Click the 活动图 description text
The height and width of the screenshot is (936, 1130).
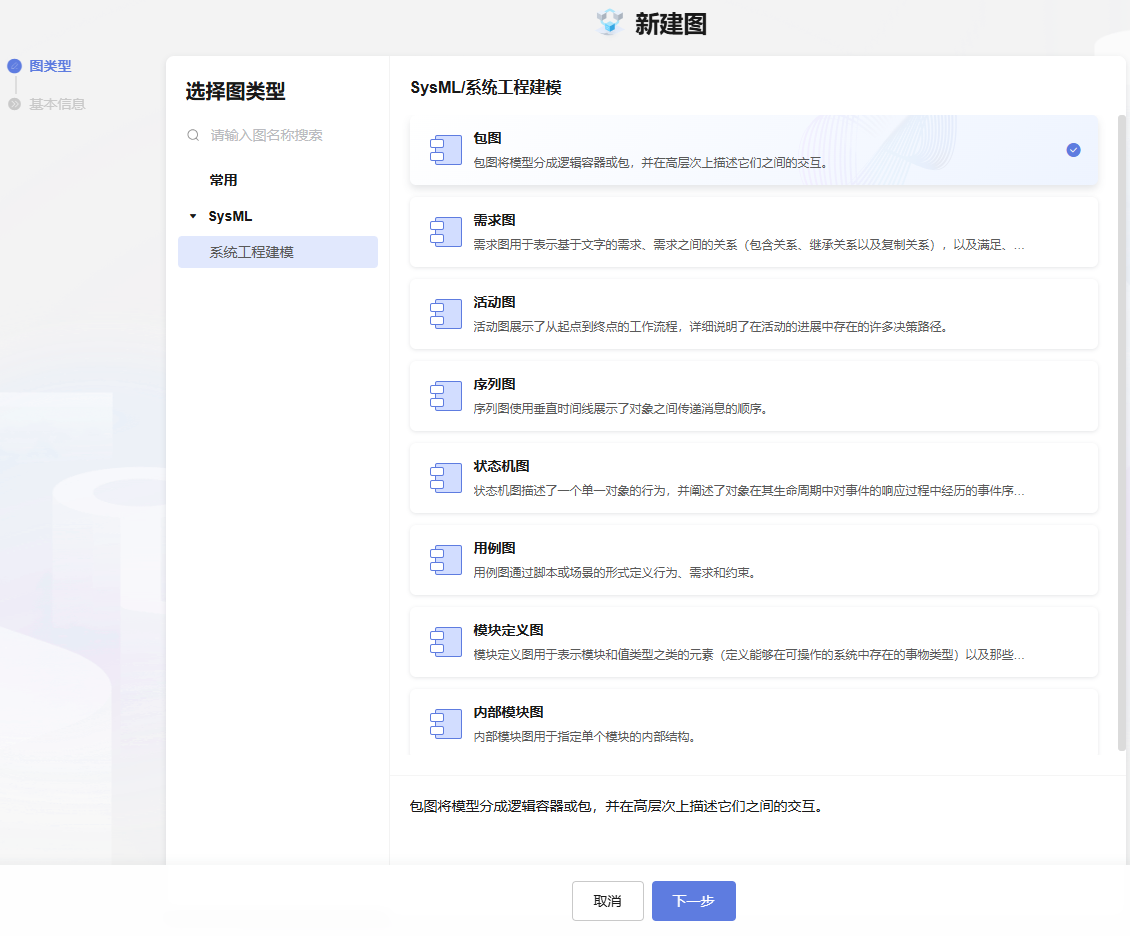click(711, 327)
